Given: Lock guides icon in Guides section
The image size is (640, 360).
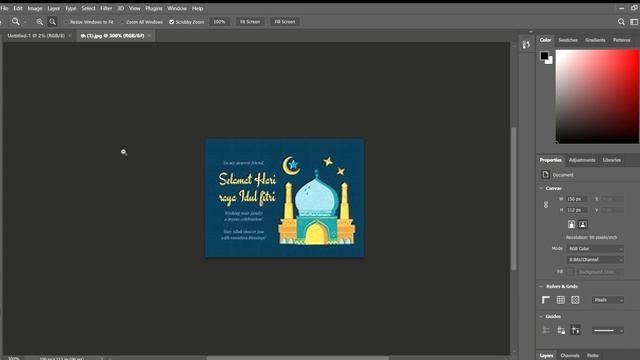Looking at the screenshot, I should pyautogui.click(x=561, y=330).
